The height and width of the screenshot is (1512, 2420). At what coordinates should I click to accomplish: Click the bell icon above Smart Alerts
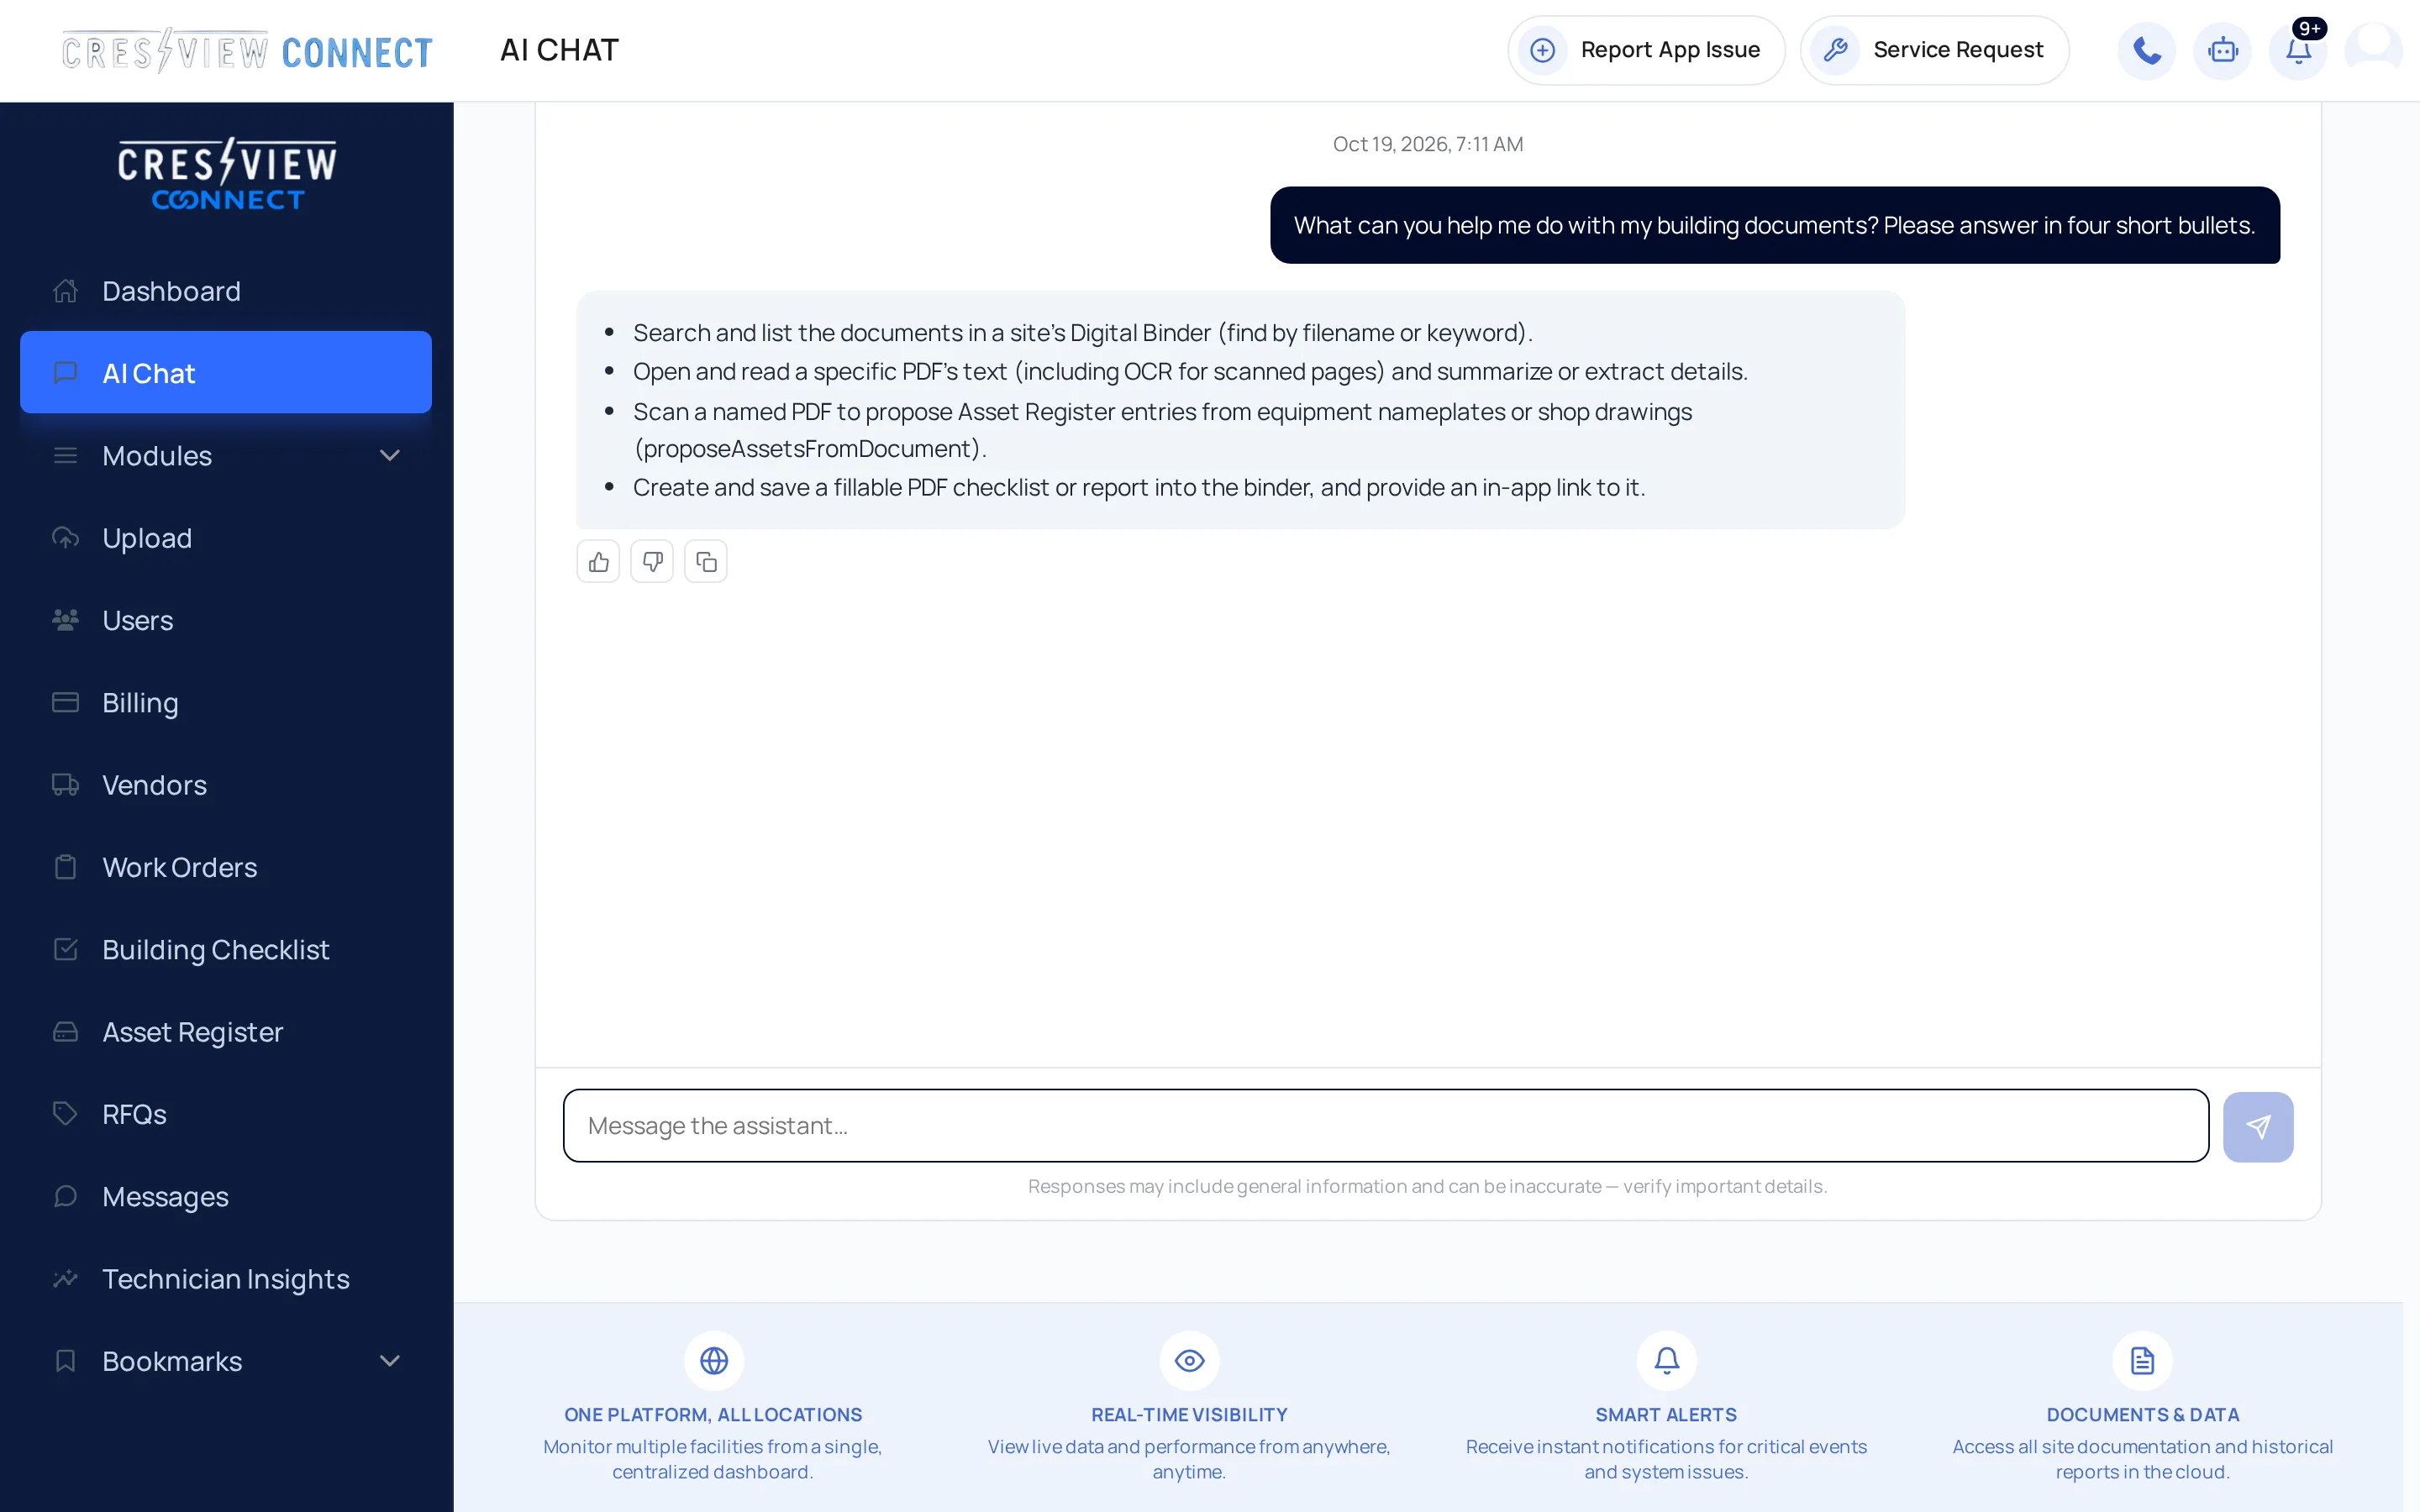[x=1666, y=1360]
